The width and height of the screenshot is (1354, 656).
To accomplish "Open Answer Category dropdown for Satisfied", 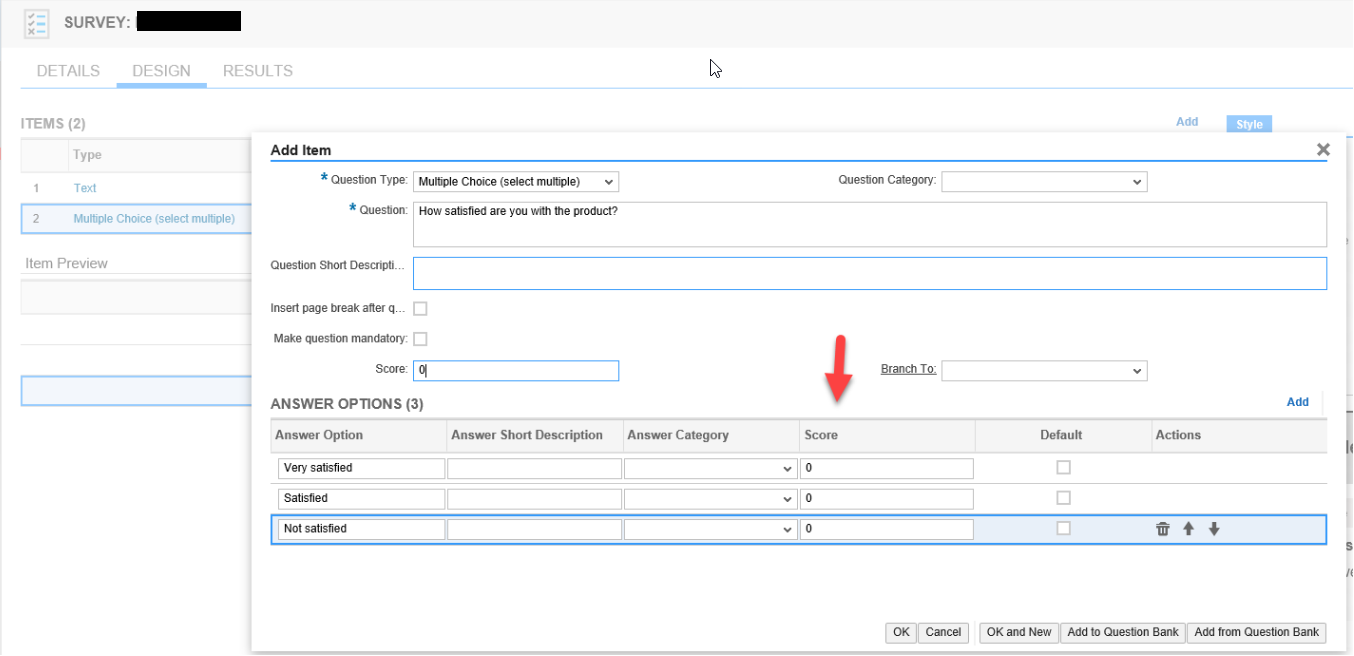I will click(710, 499).
